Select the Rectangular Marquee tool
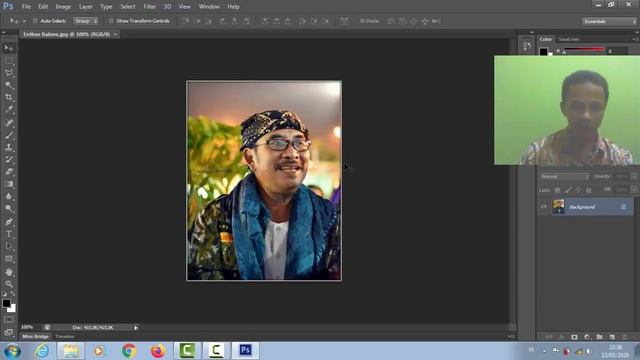Screen dimensions: 640x360 click(9, 61)
